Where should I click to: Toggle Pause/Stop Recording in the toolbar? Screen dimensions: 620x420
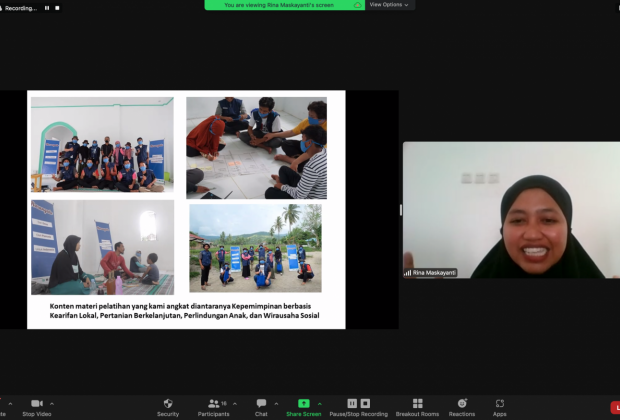[x=358, y=403]
